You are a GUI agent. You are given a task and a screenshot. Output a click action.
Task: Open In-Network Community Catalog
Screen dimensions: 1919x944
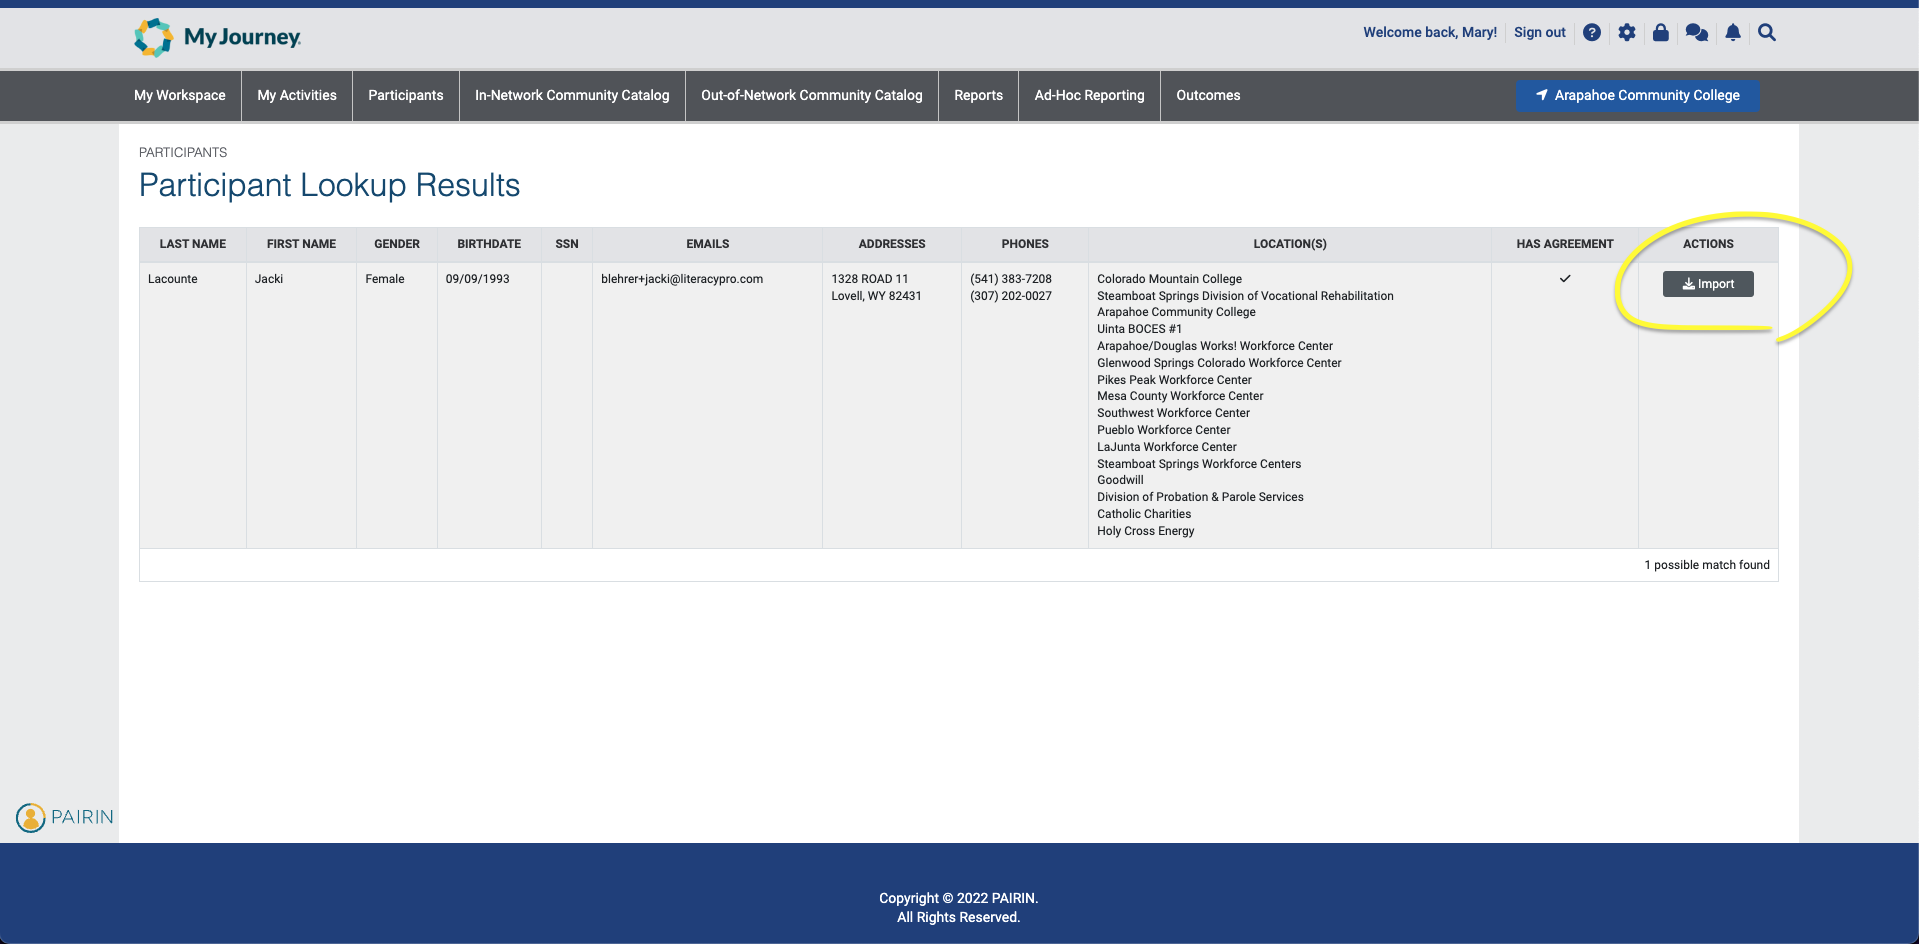(x=572, y=95)
